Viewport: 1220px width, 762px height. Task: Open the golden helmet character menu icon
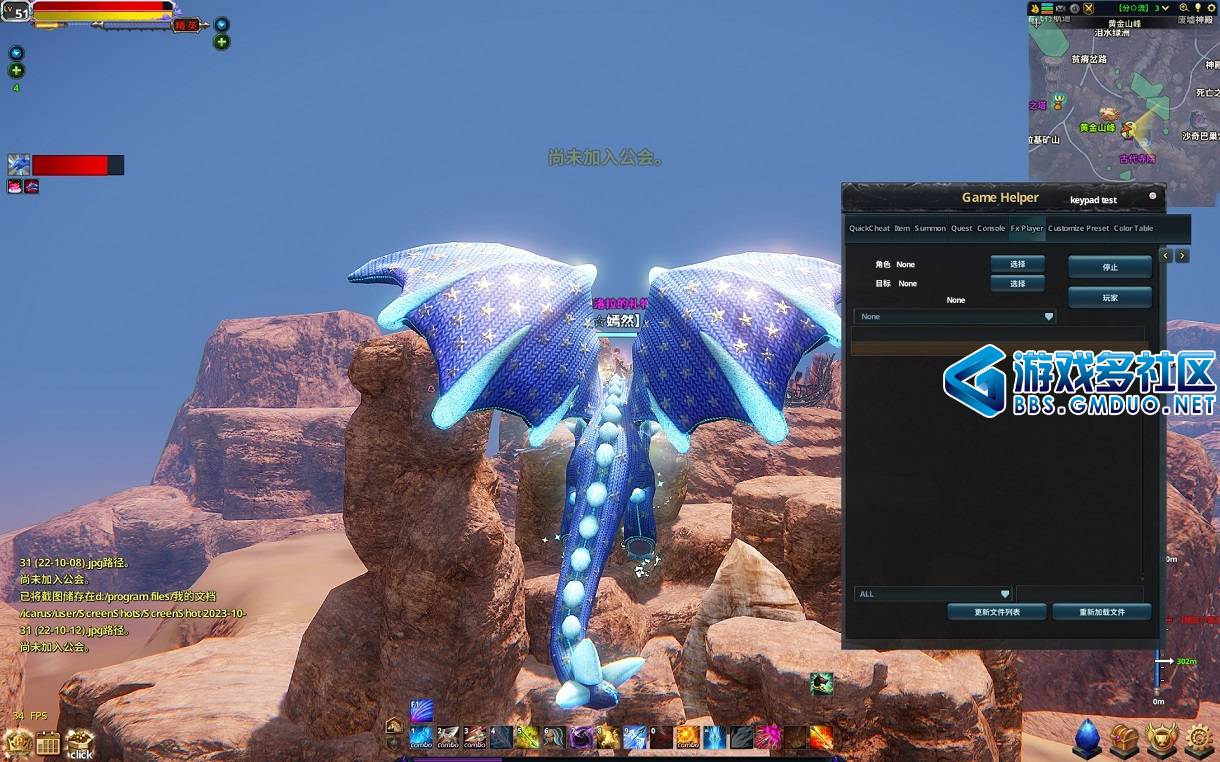(1161, 740)
